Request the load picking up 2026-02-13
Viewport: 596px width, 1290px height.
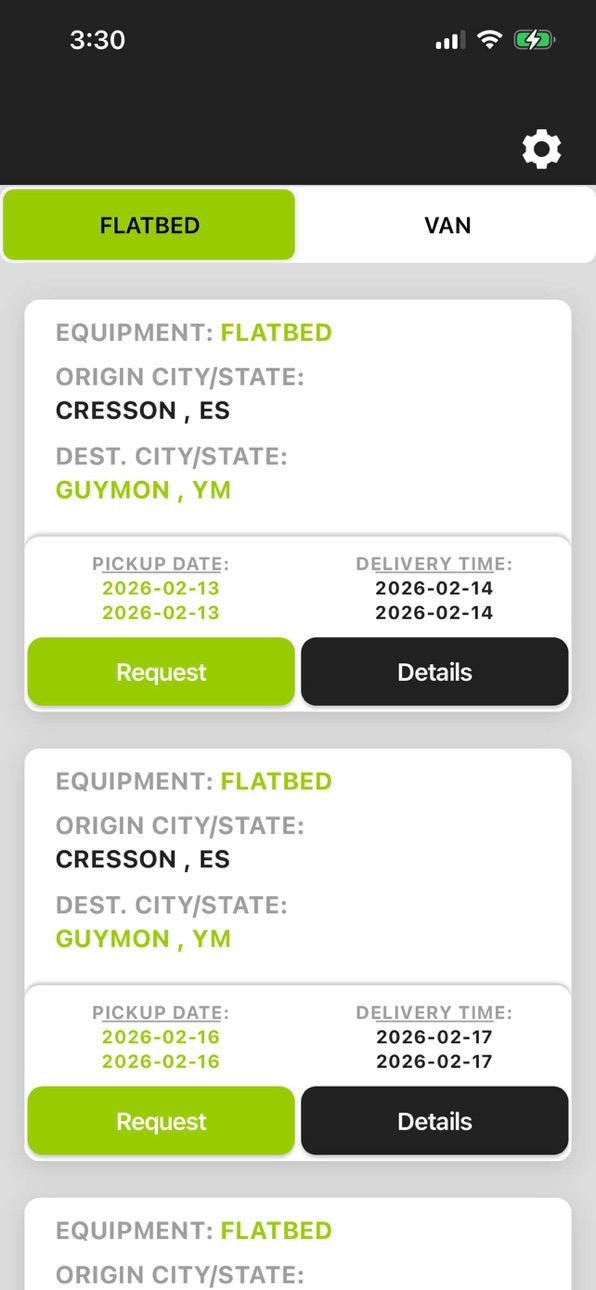coord(161,672)
